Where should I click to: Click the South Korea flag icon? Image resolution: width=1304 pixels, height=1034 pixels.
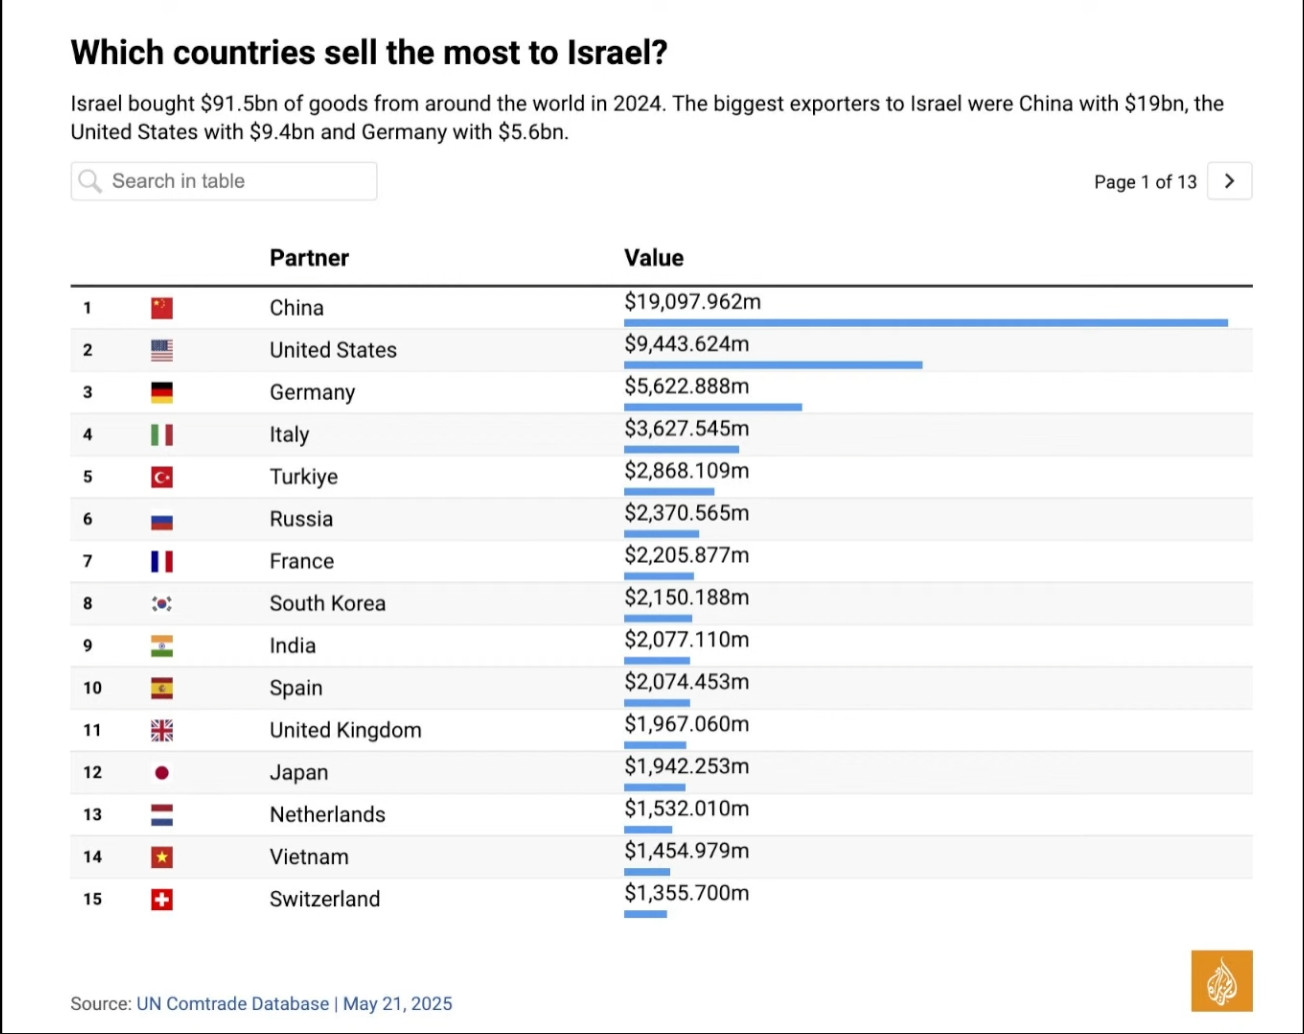coord(162,603)
